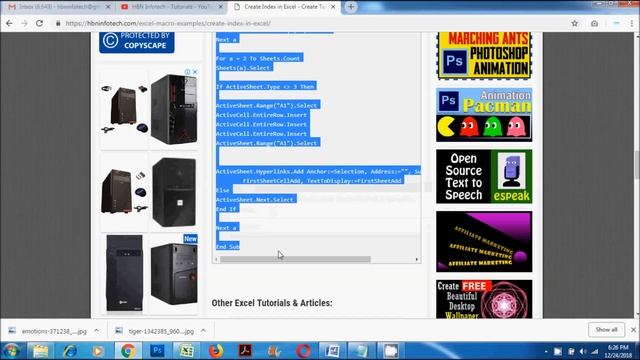Open the Free Beautiful Desktop Wallpaper banner
Image resolution: width=640 pixels, height=360 pixels.
[x=484, y=299]
